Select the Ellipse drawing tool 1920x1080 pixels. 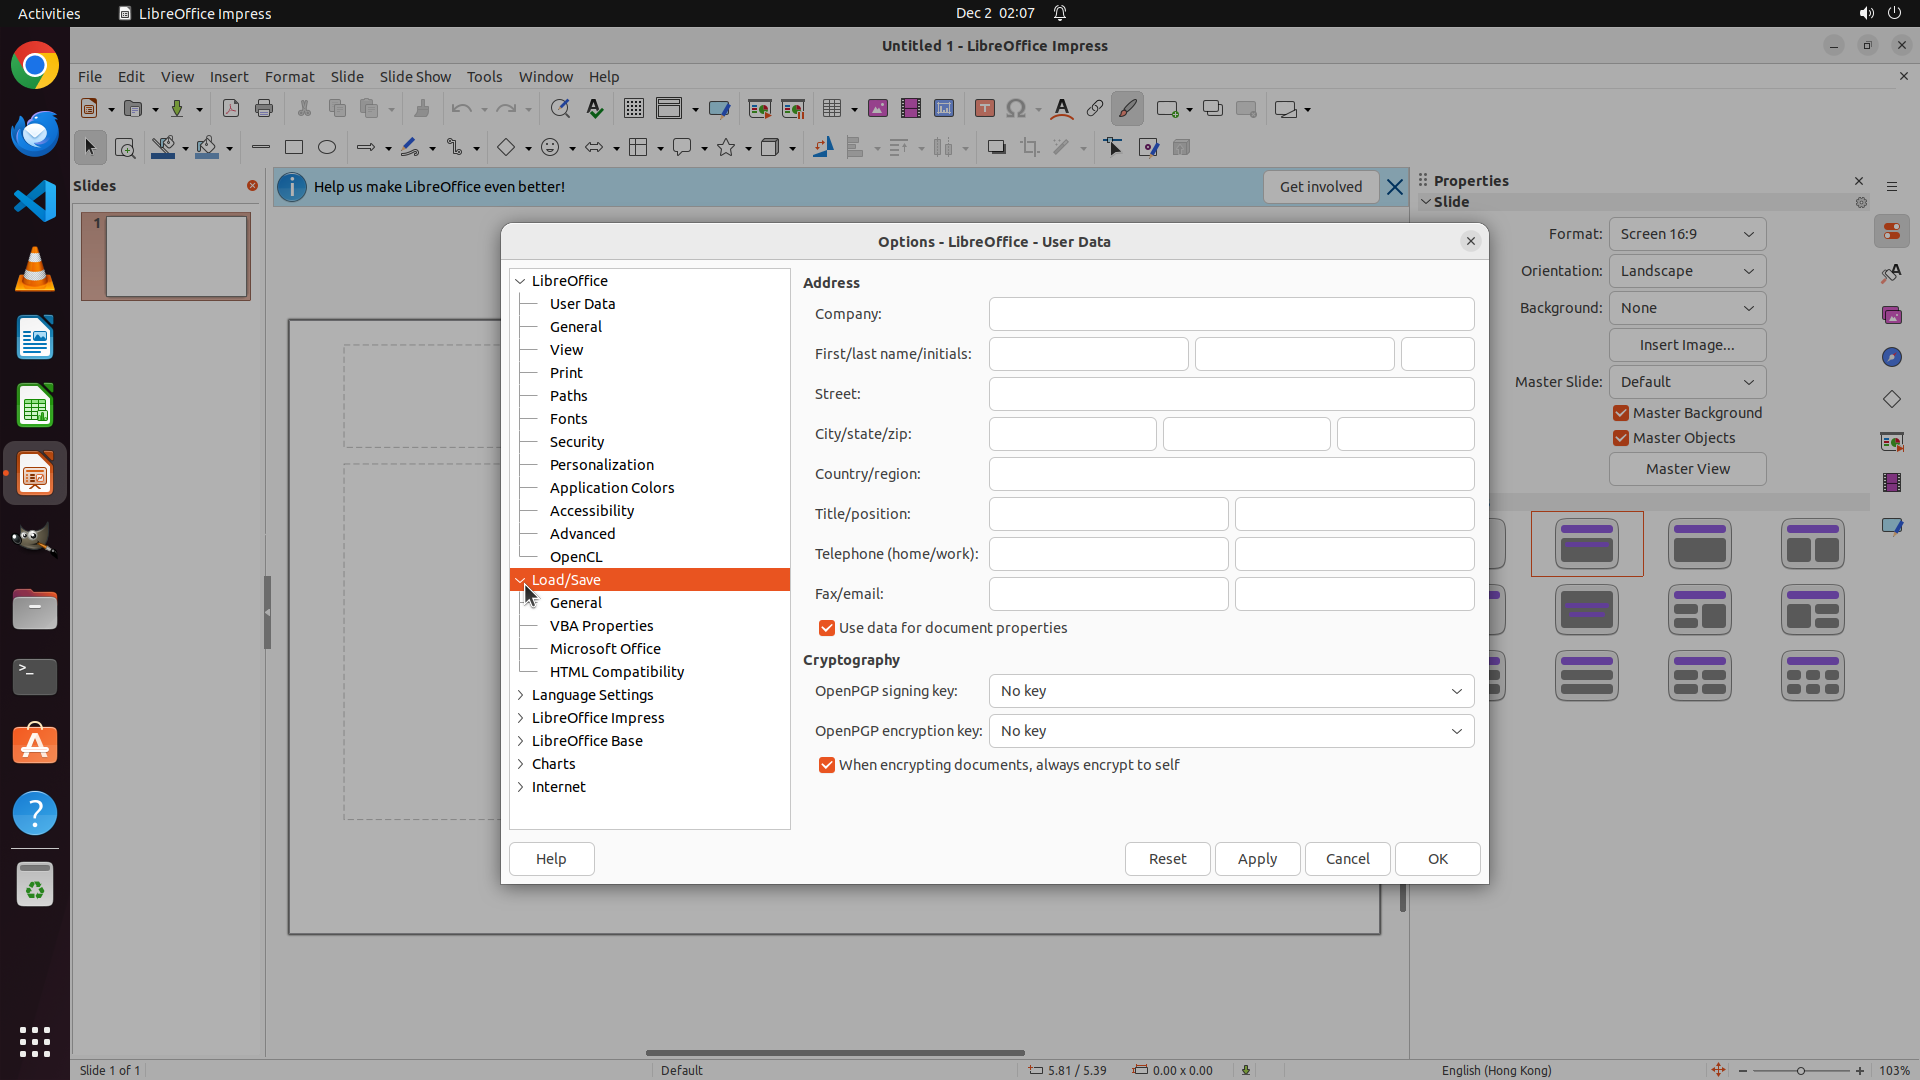[x=327, y=148]
